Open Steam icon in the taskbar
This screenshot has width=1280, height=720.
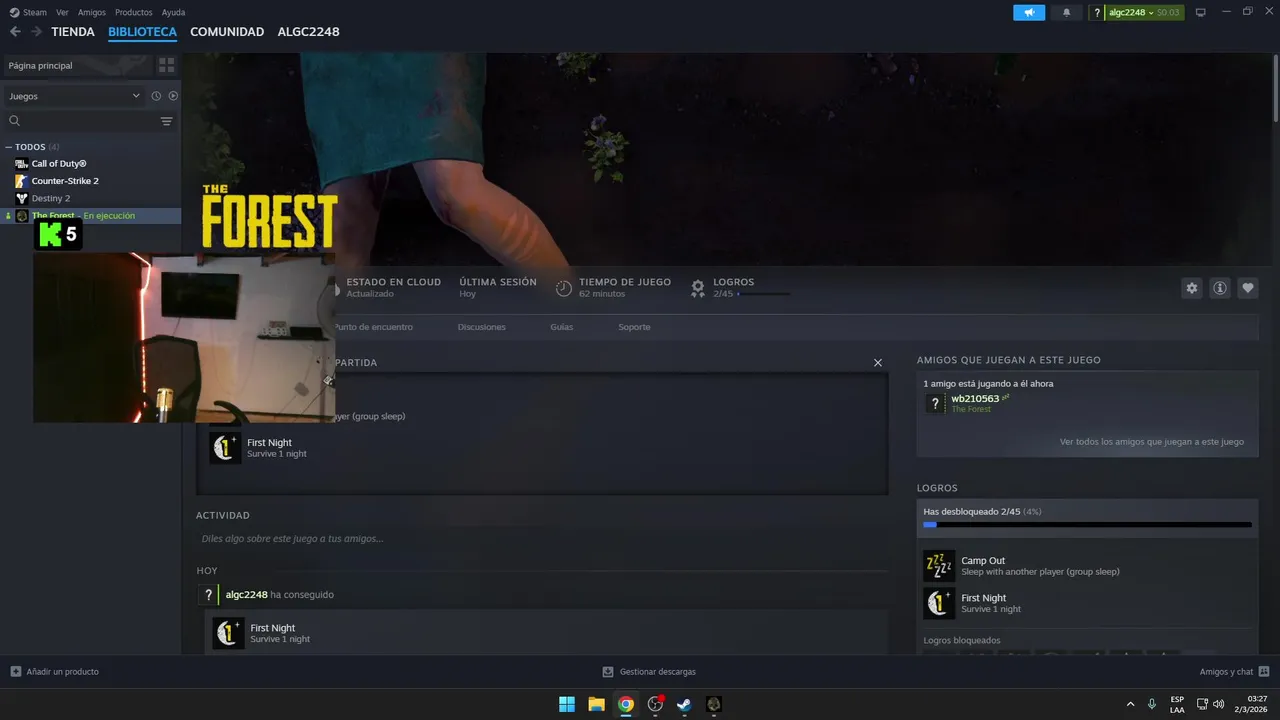click(684, 704)
